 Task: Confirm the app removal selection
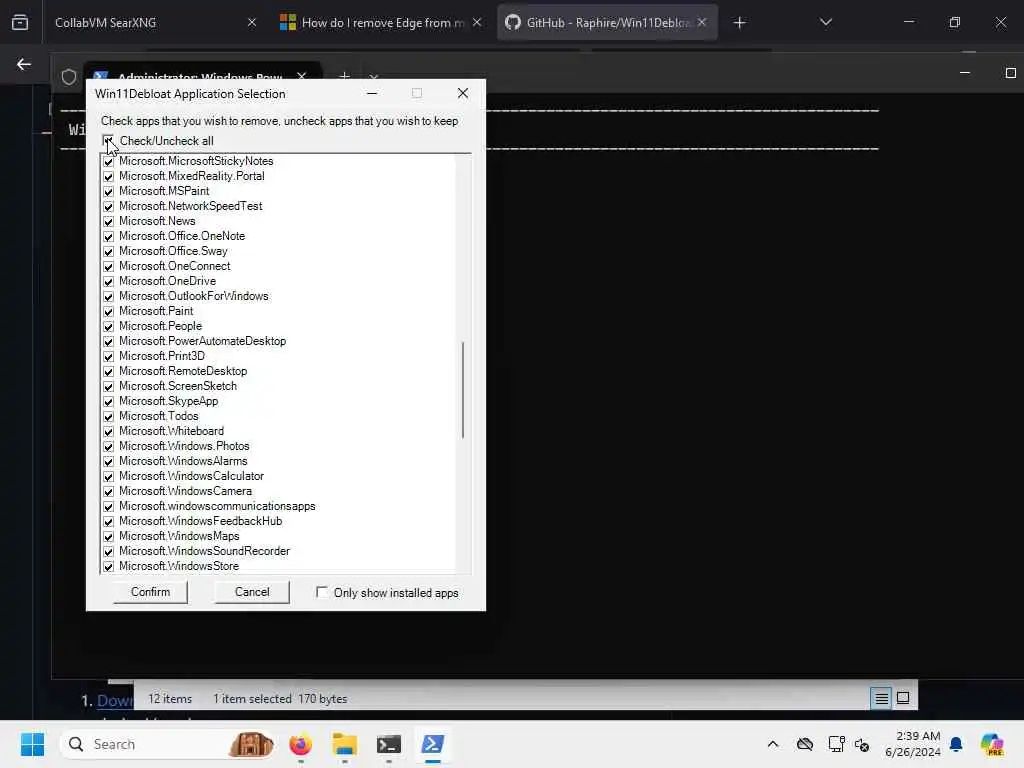tap(150, 592)
